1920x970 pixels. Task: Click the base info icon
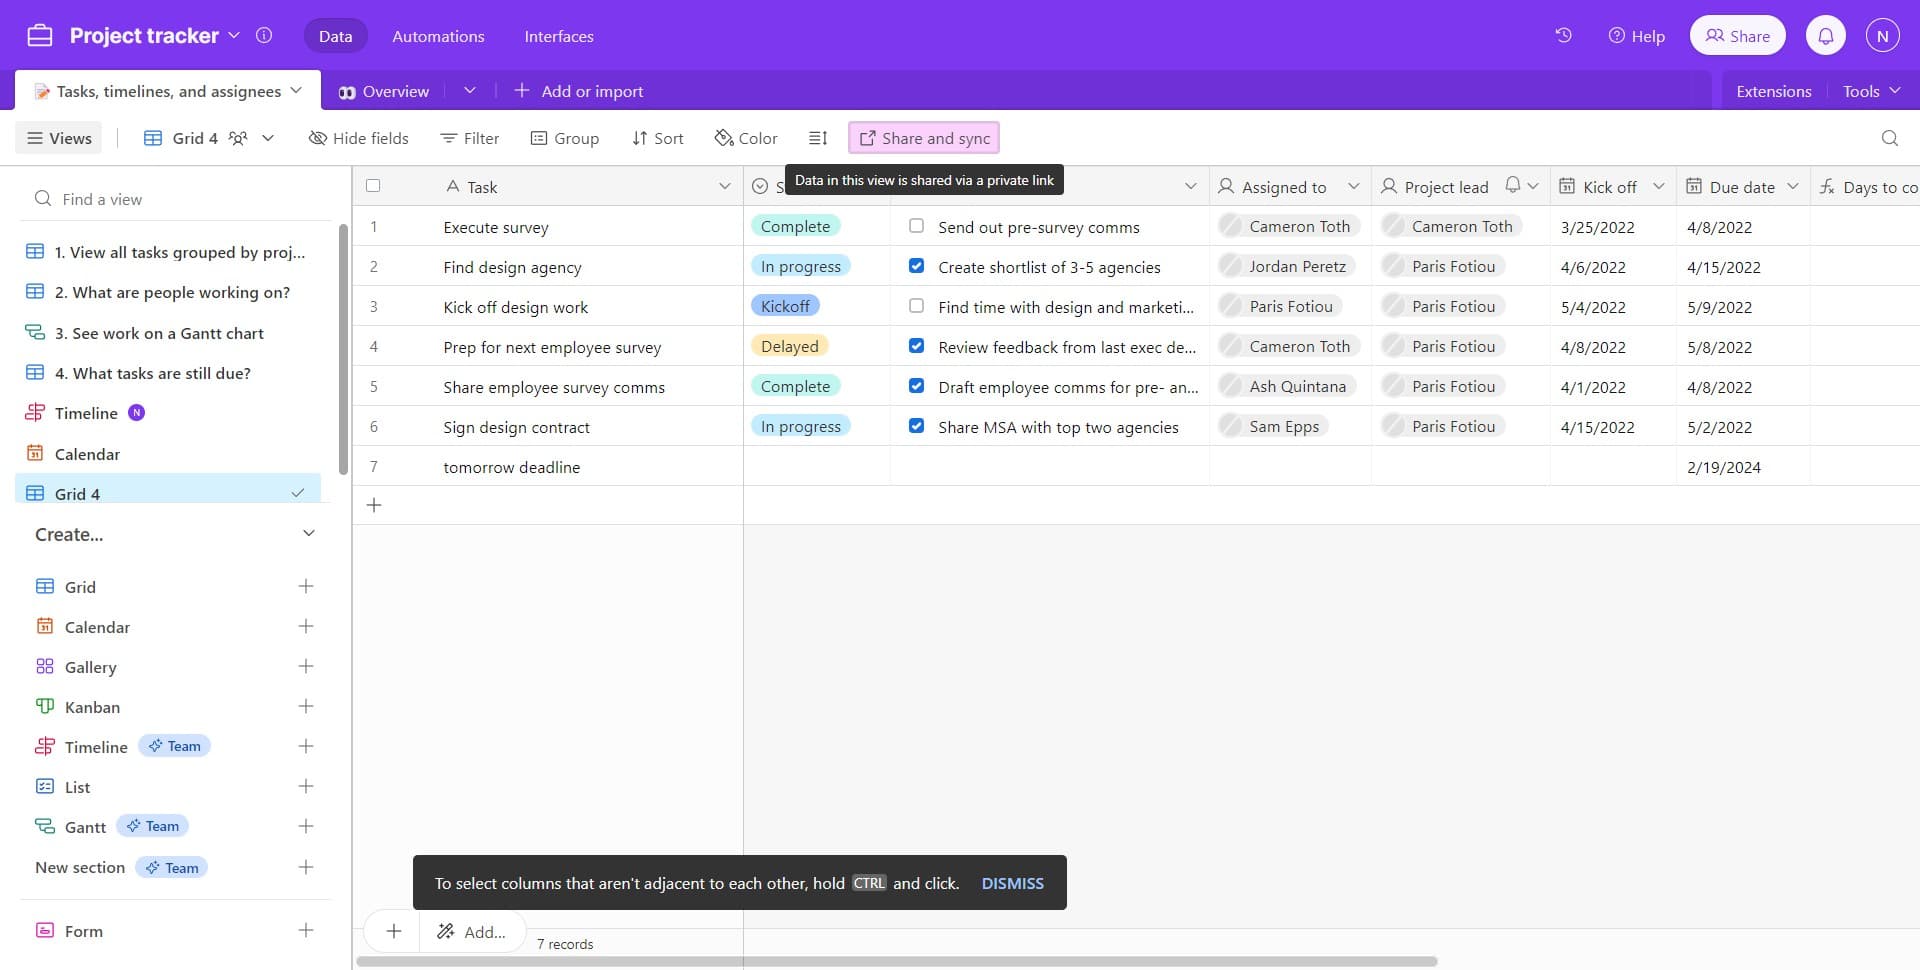pos(264,36)
